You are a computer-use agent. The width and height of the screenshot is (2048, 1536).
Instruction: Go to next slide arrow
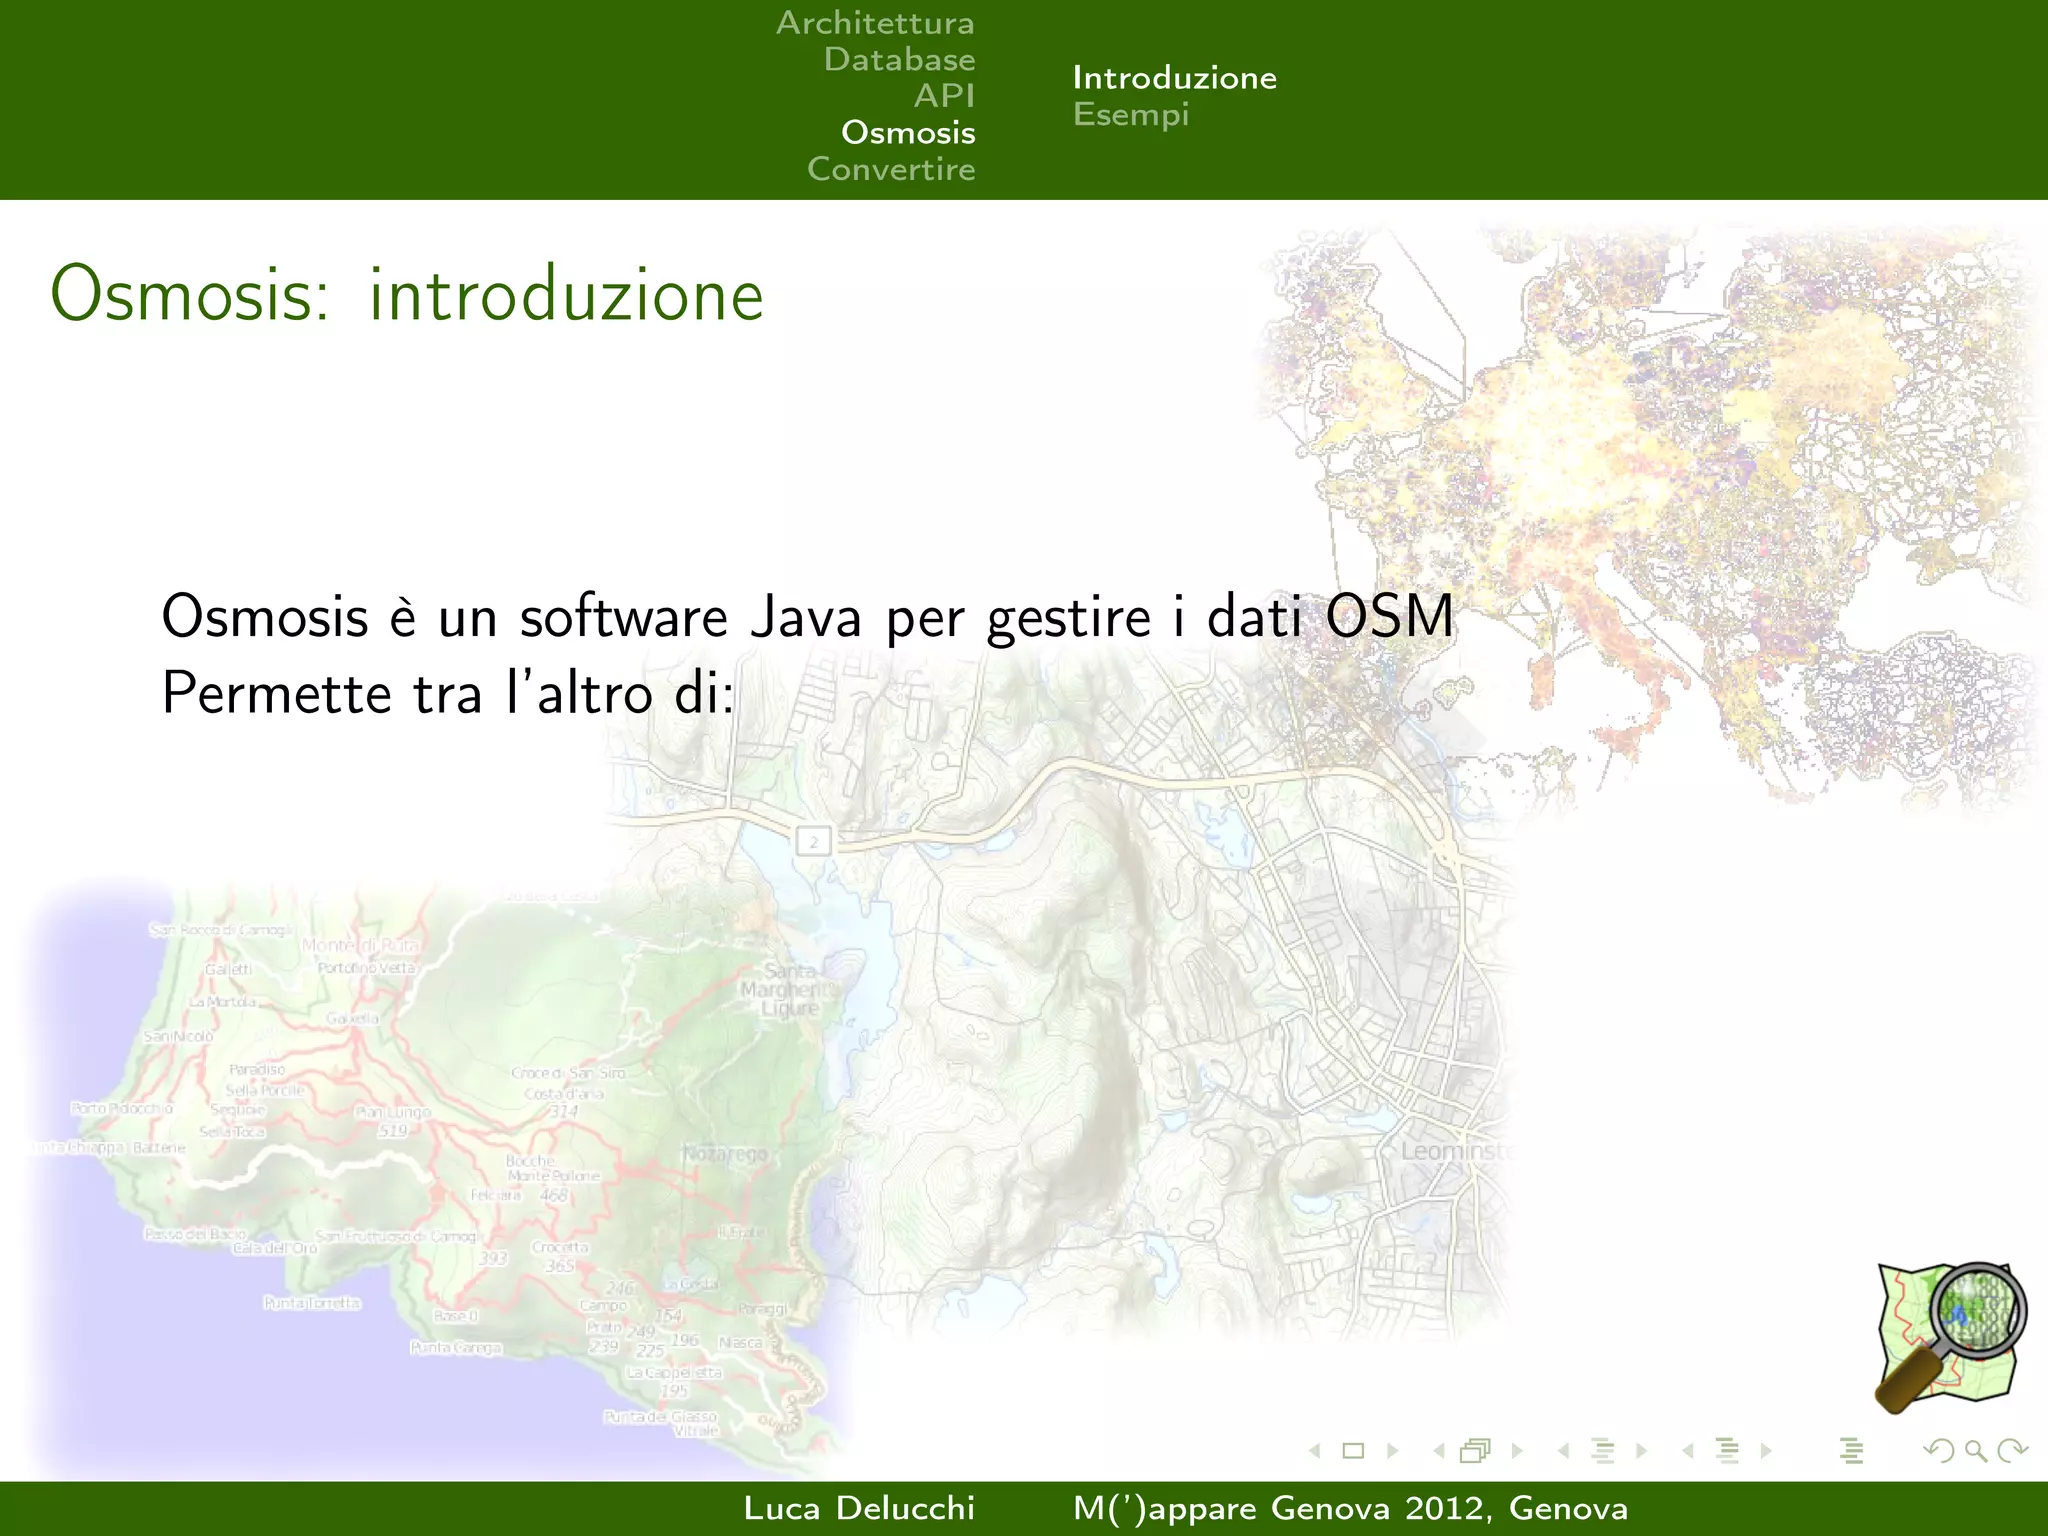pyautogui.click(x=1392, y=1451)
